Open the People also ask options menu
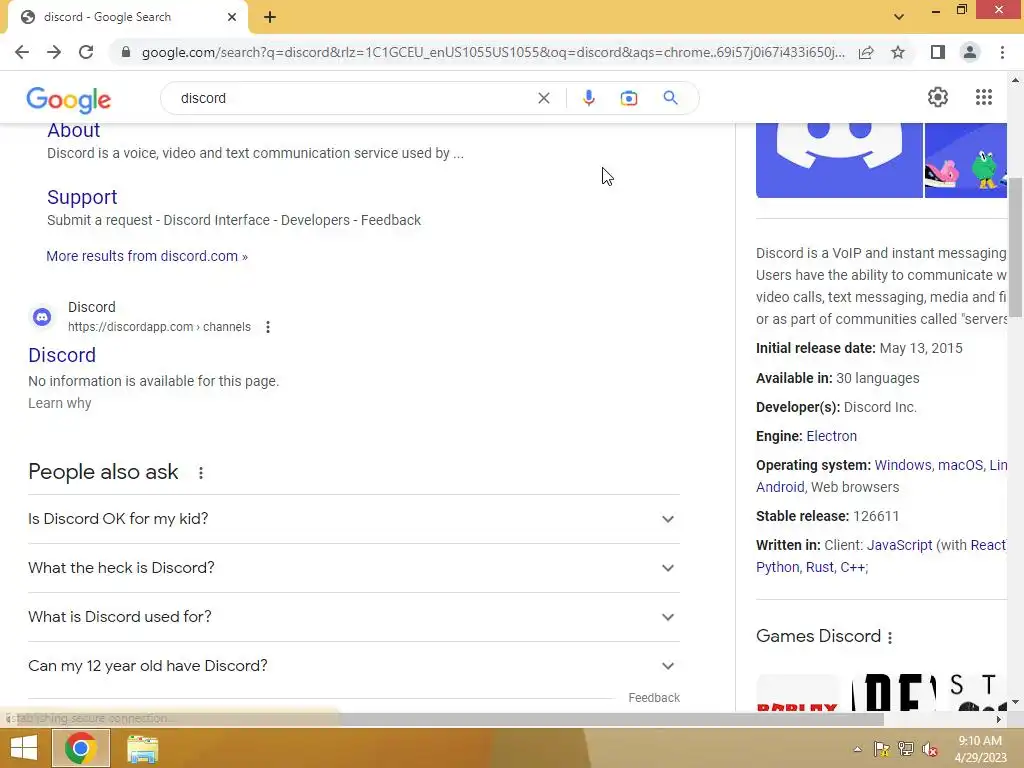The width and height of the screenshot is (1024, 768). (x=201, y=473)
